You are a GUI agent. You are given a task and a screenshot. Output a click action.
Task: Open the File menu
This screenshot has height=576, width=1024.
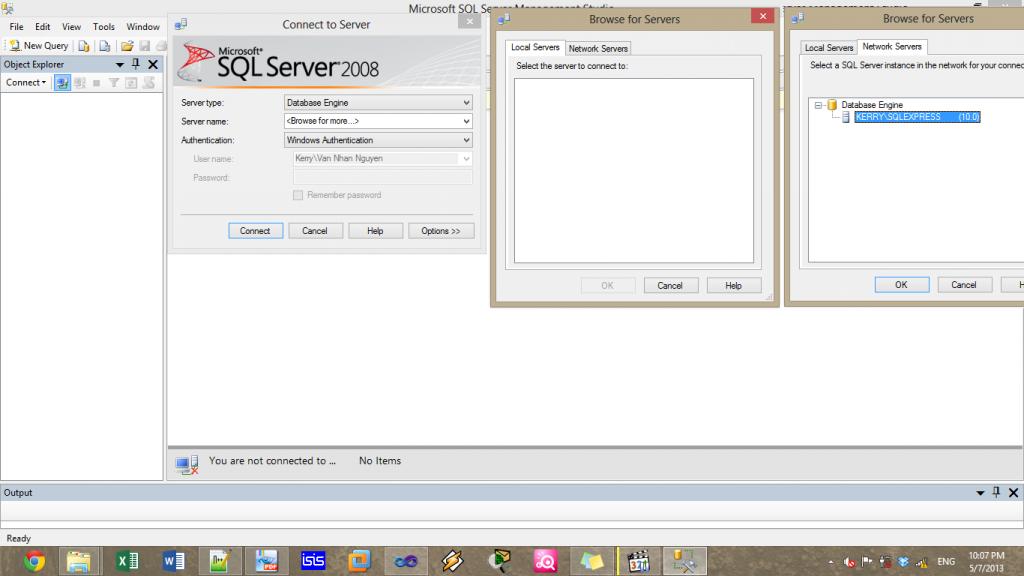click(16, 27)
